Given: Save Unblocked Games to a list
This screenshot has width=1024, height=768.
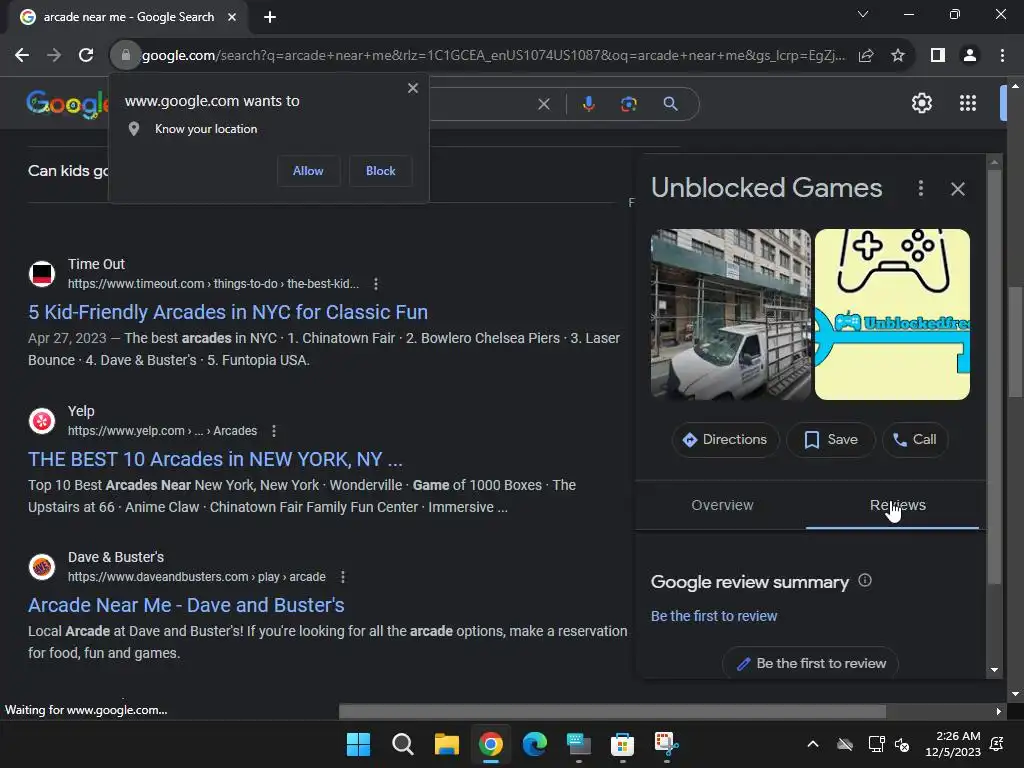Looking at the screenshot, I should click(x=831, y=440).
